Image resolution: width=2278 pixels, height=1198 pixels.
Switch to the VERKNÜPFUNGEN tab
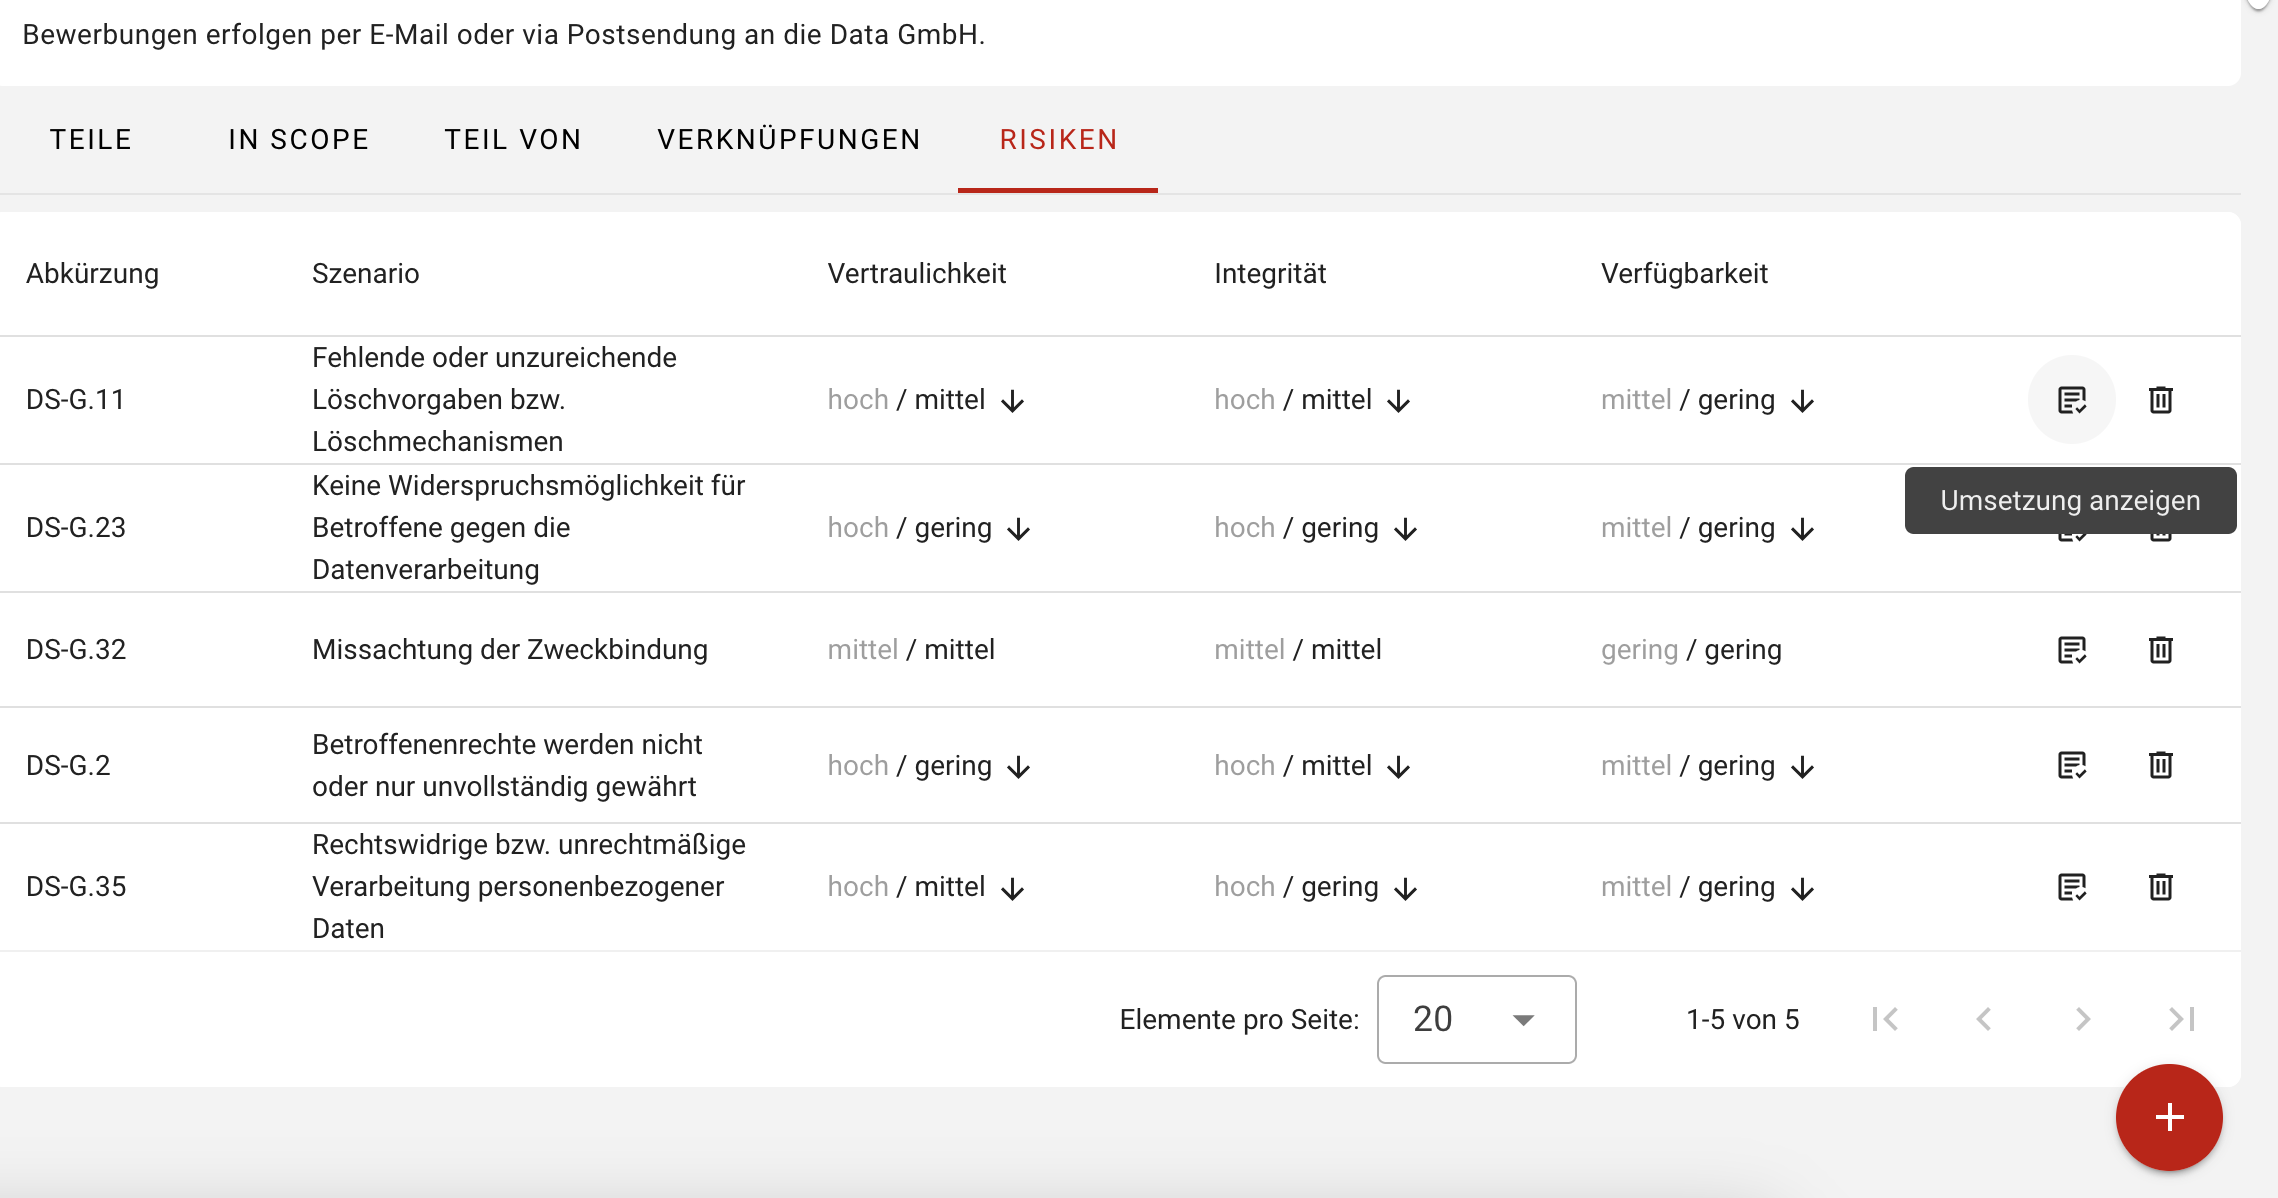pos(789,139)
